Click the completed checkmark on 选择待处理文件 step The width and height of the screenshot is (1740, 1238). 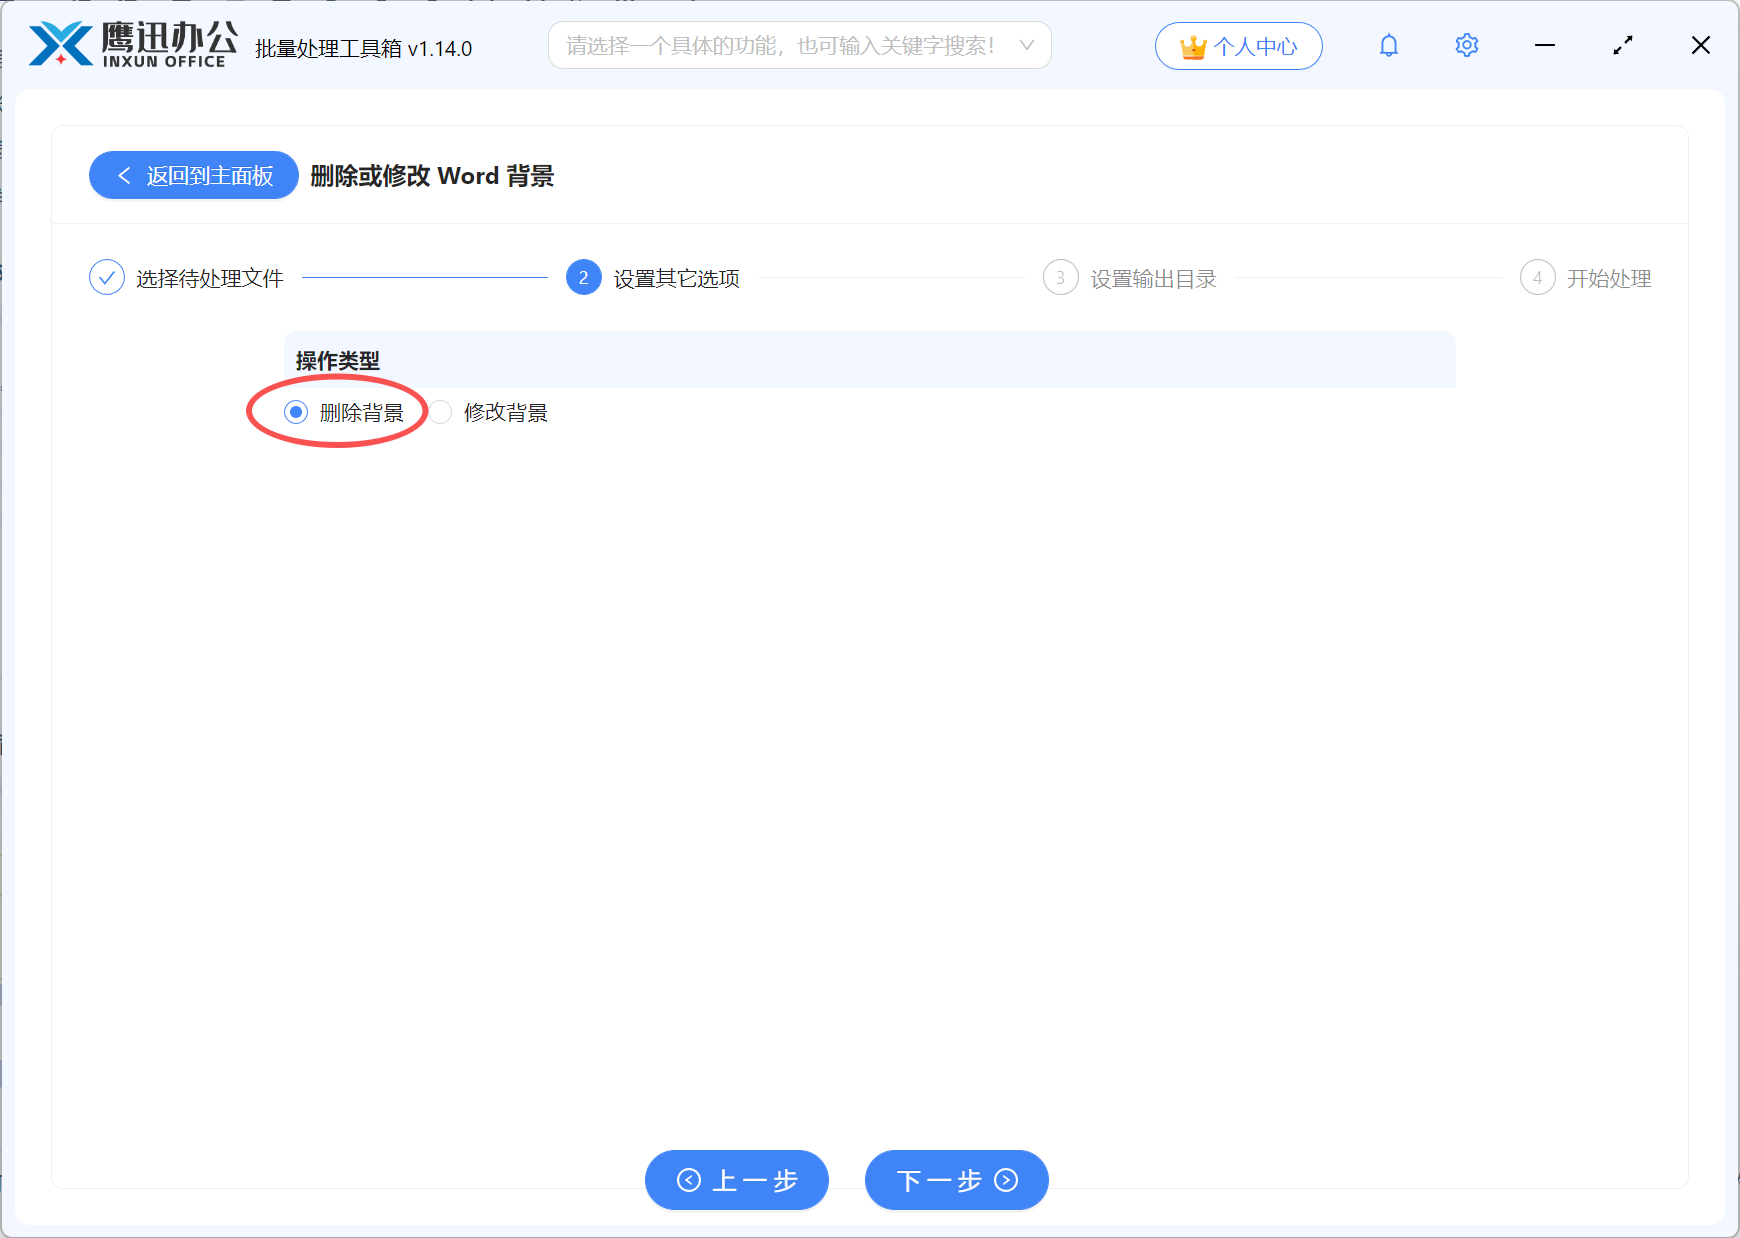point(107,277)
